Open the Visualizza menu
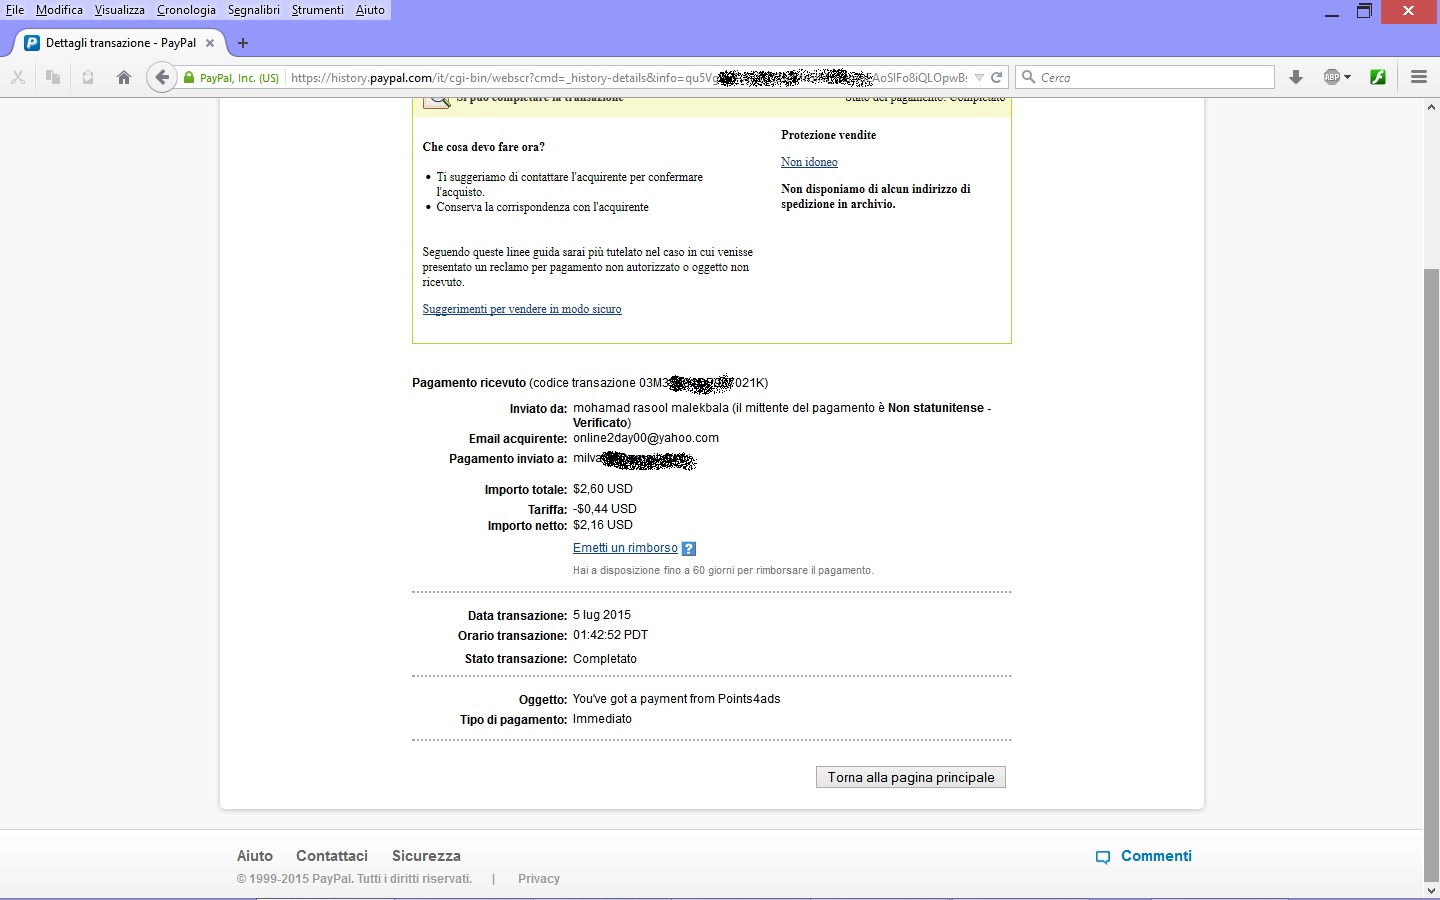 point(120,10)
